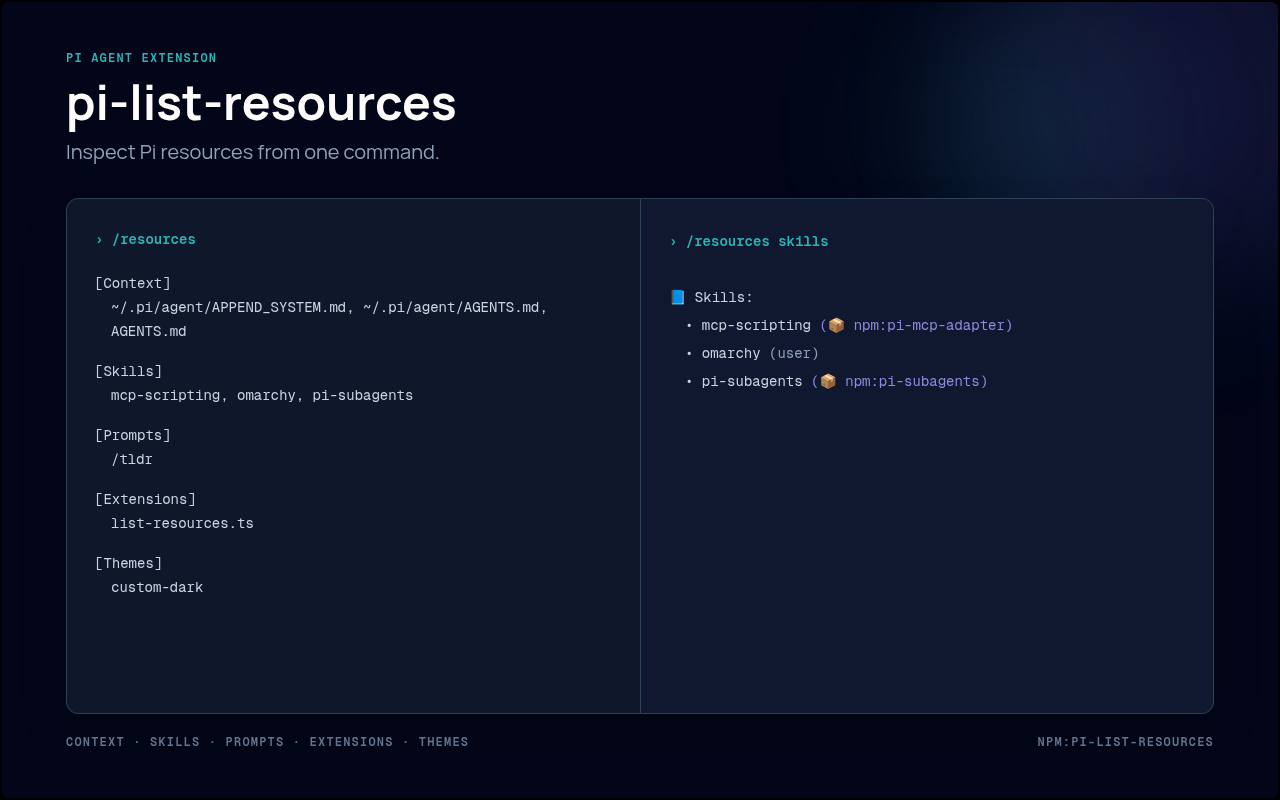
Task: Click "EXTENSIONS" in the footer
Action: (x=352, y=742)
